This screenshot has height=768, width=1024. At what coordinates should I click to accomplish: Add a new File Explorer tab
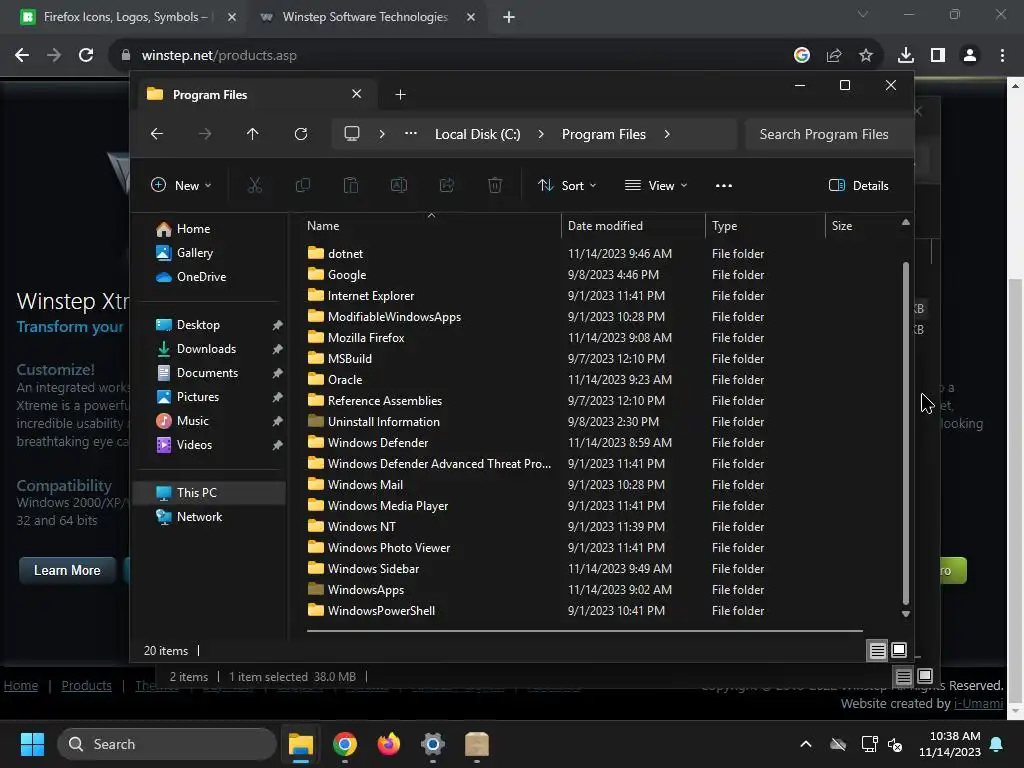pos(400,95)
